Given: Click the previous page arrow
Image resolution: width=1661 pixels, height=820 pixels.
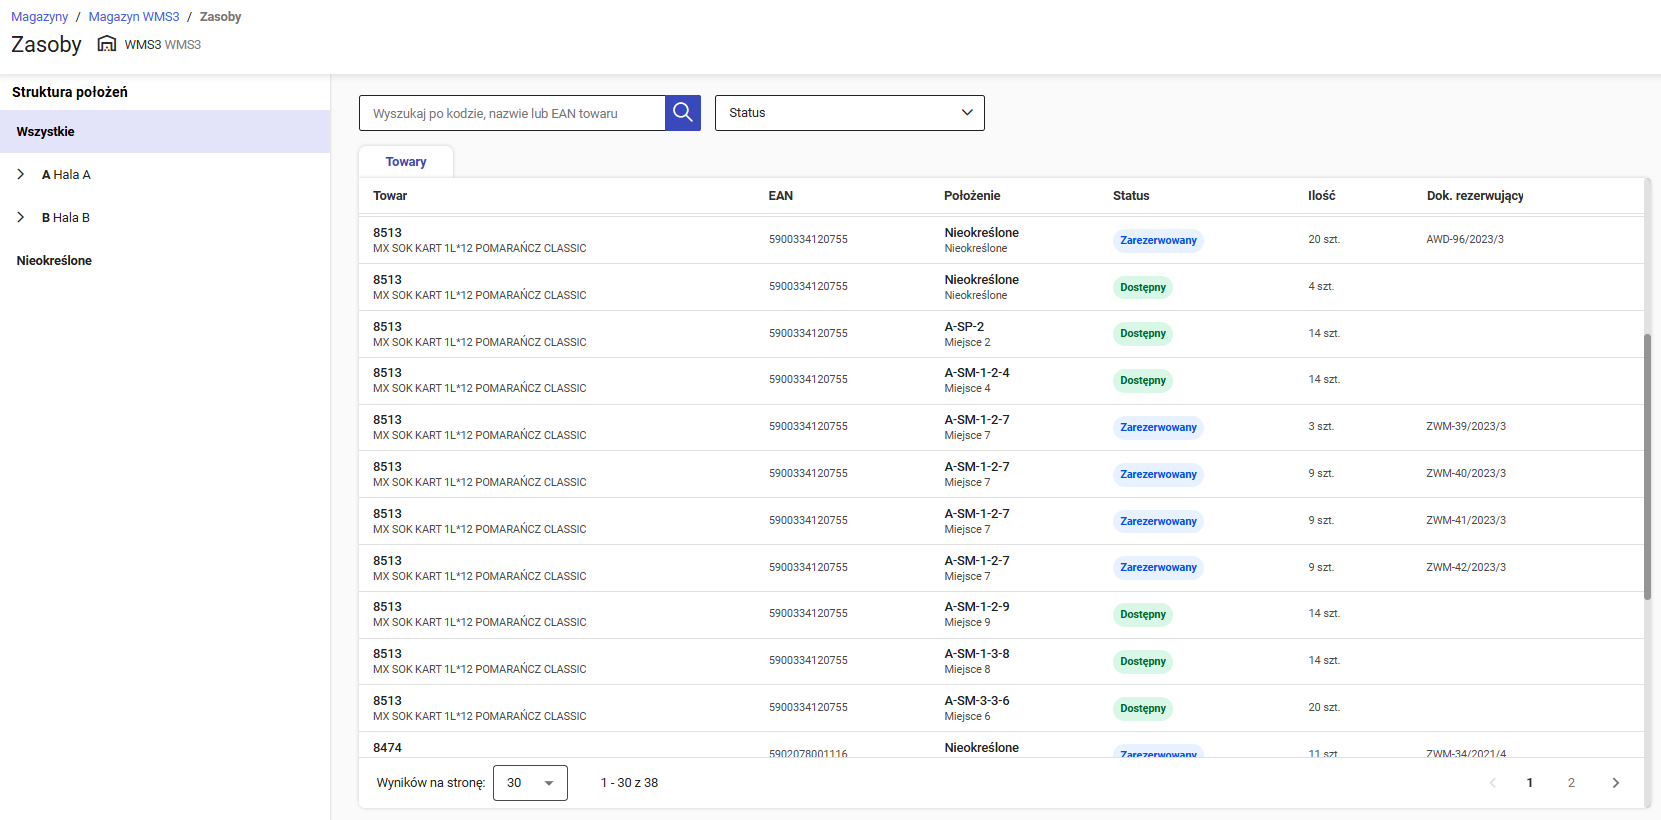Looking at the screenshot, I should [1492, 783].
